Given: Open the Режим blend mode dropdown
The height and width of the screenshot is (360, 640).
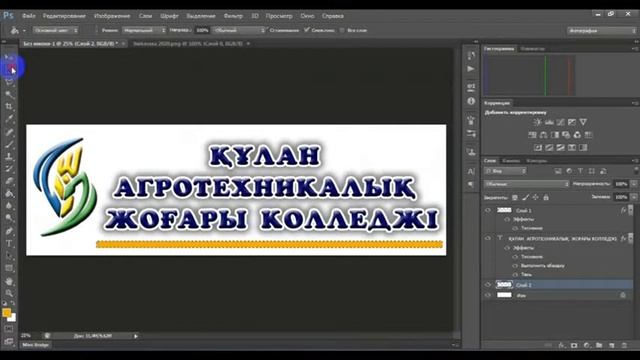Looking at the screenshot, I should pos(144,30).
